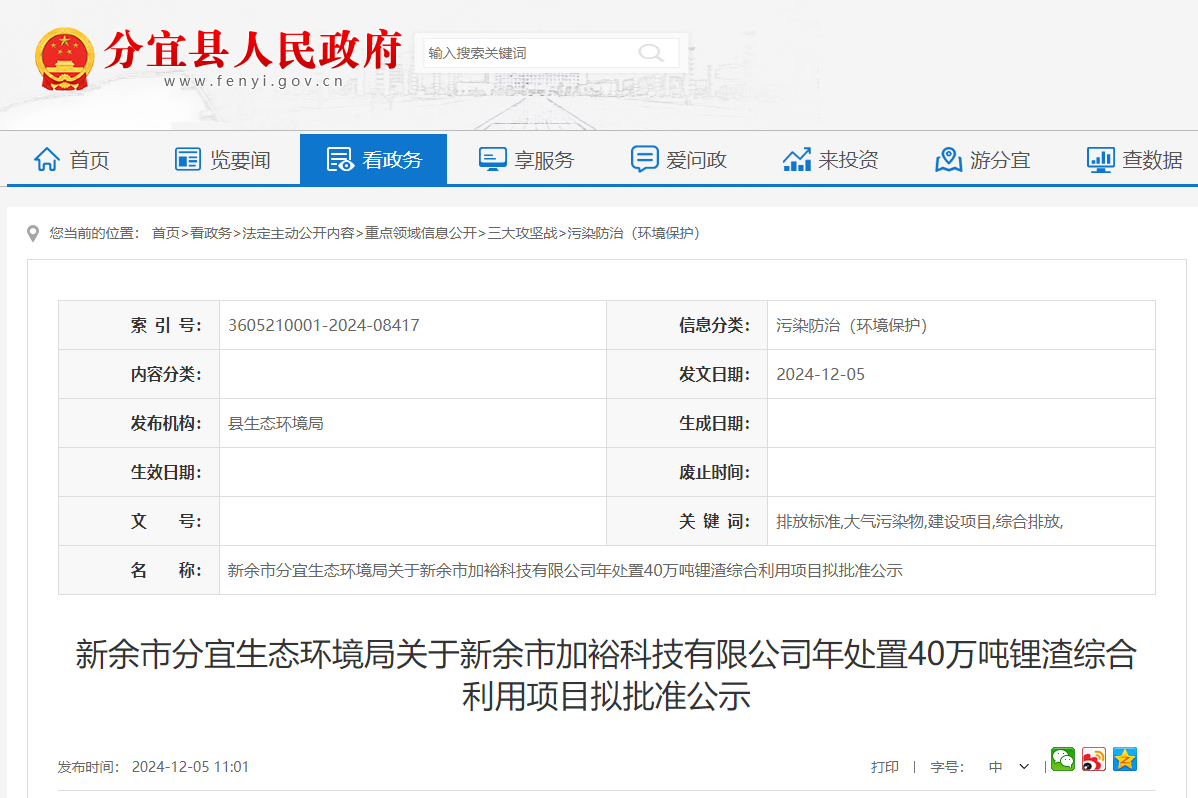This screenshot has height=798, width=1198.
Task: Share the article to WeChat
Action: pyautogui.click(x=1062, y=760)
